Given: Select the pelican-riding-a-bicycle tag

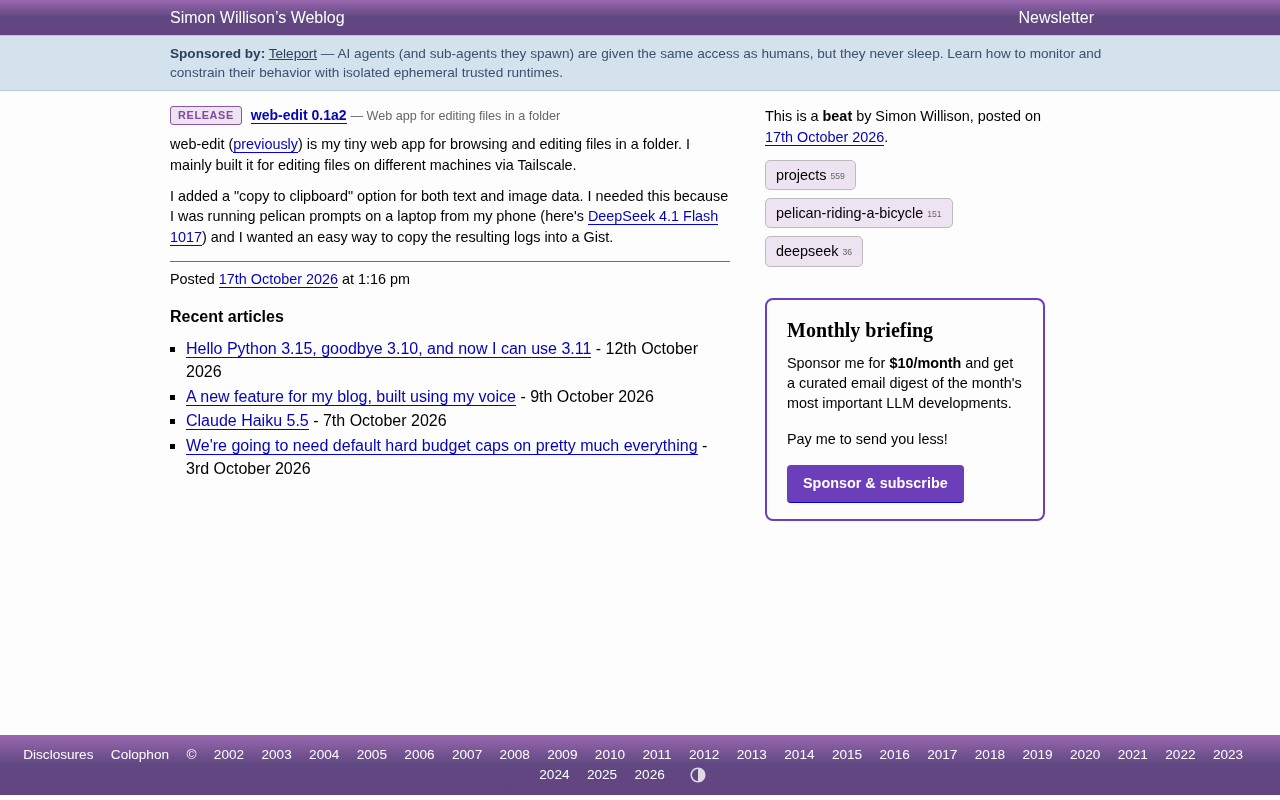Looking at the screenshot, I should click(x=859, y=213).
